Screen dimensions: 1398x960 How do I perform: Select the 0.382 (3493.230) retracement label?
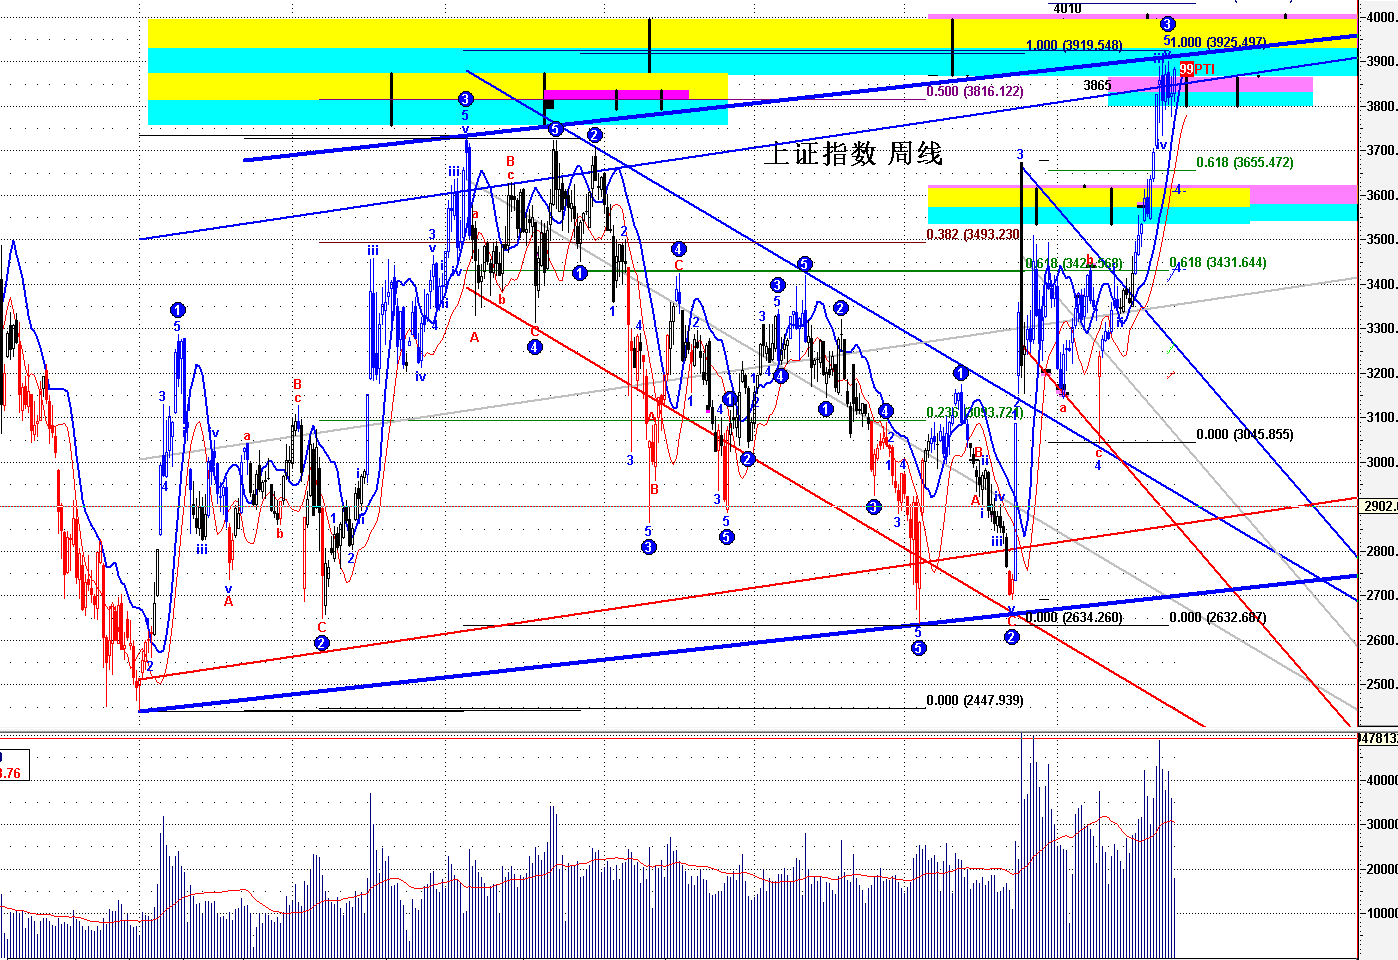973,235
